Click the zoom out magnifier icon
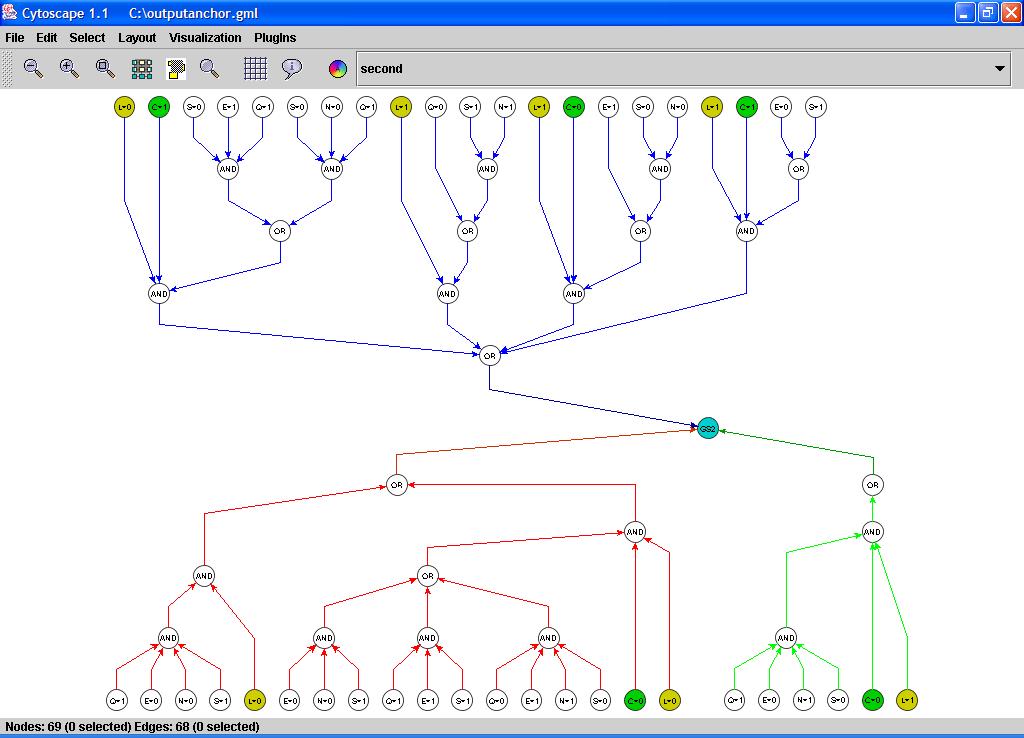 (x=33, y=68)
